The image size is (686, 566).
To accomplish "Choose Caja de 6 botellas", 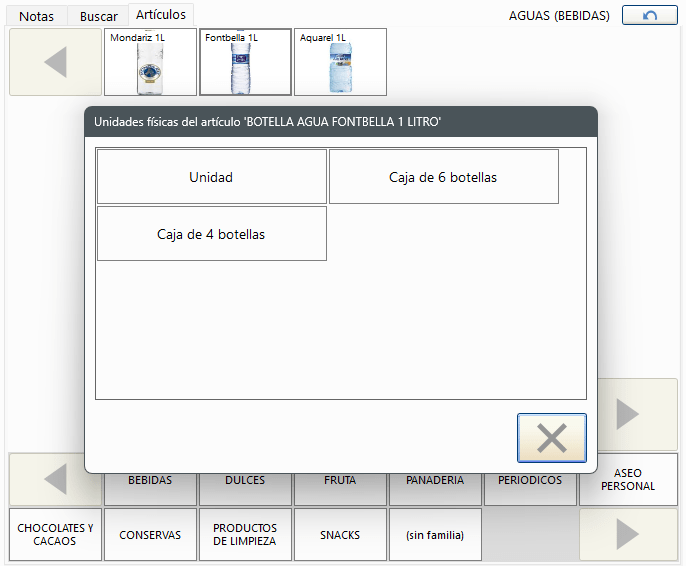I will pos(443,177).
